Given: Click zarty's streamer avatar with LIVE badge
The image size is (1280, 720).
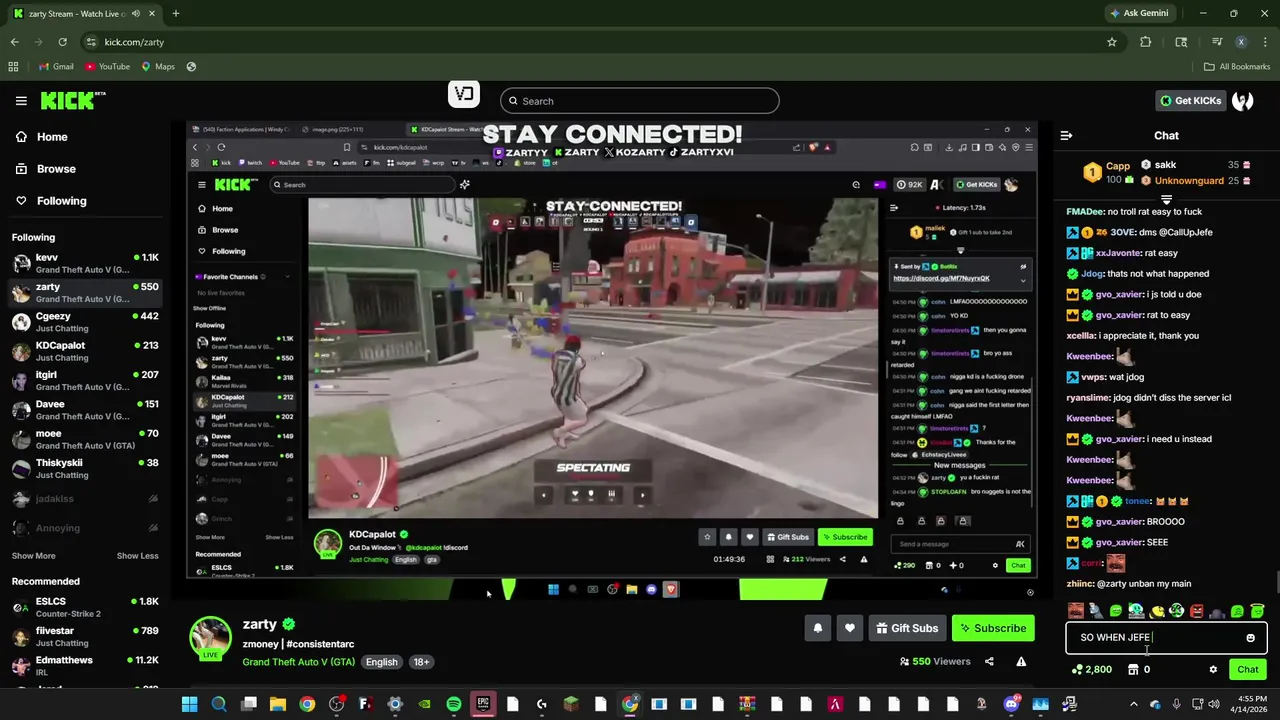Looking at the screenshot, I should pos(211,638).
